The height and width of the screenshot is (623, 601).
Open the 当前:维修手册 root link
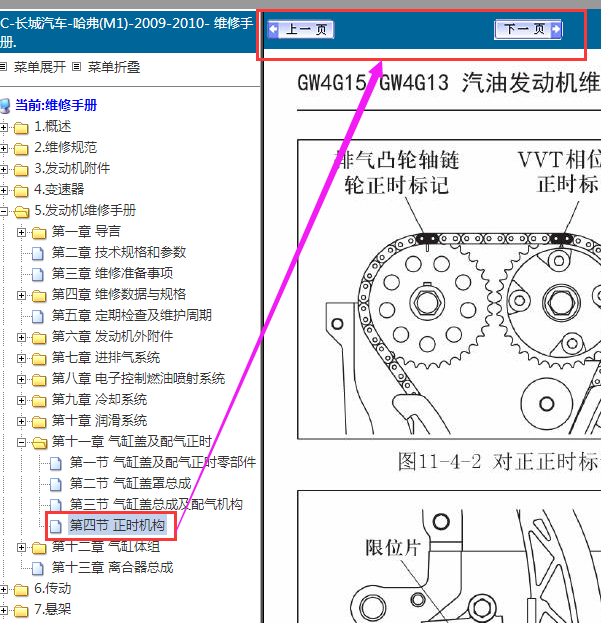pyautogui.click(x=56, y=105)
